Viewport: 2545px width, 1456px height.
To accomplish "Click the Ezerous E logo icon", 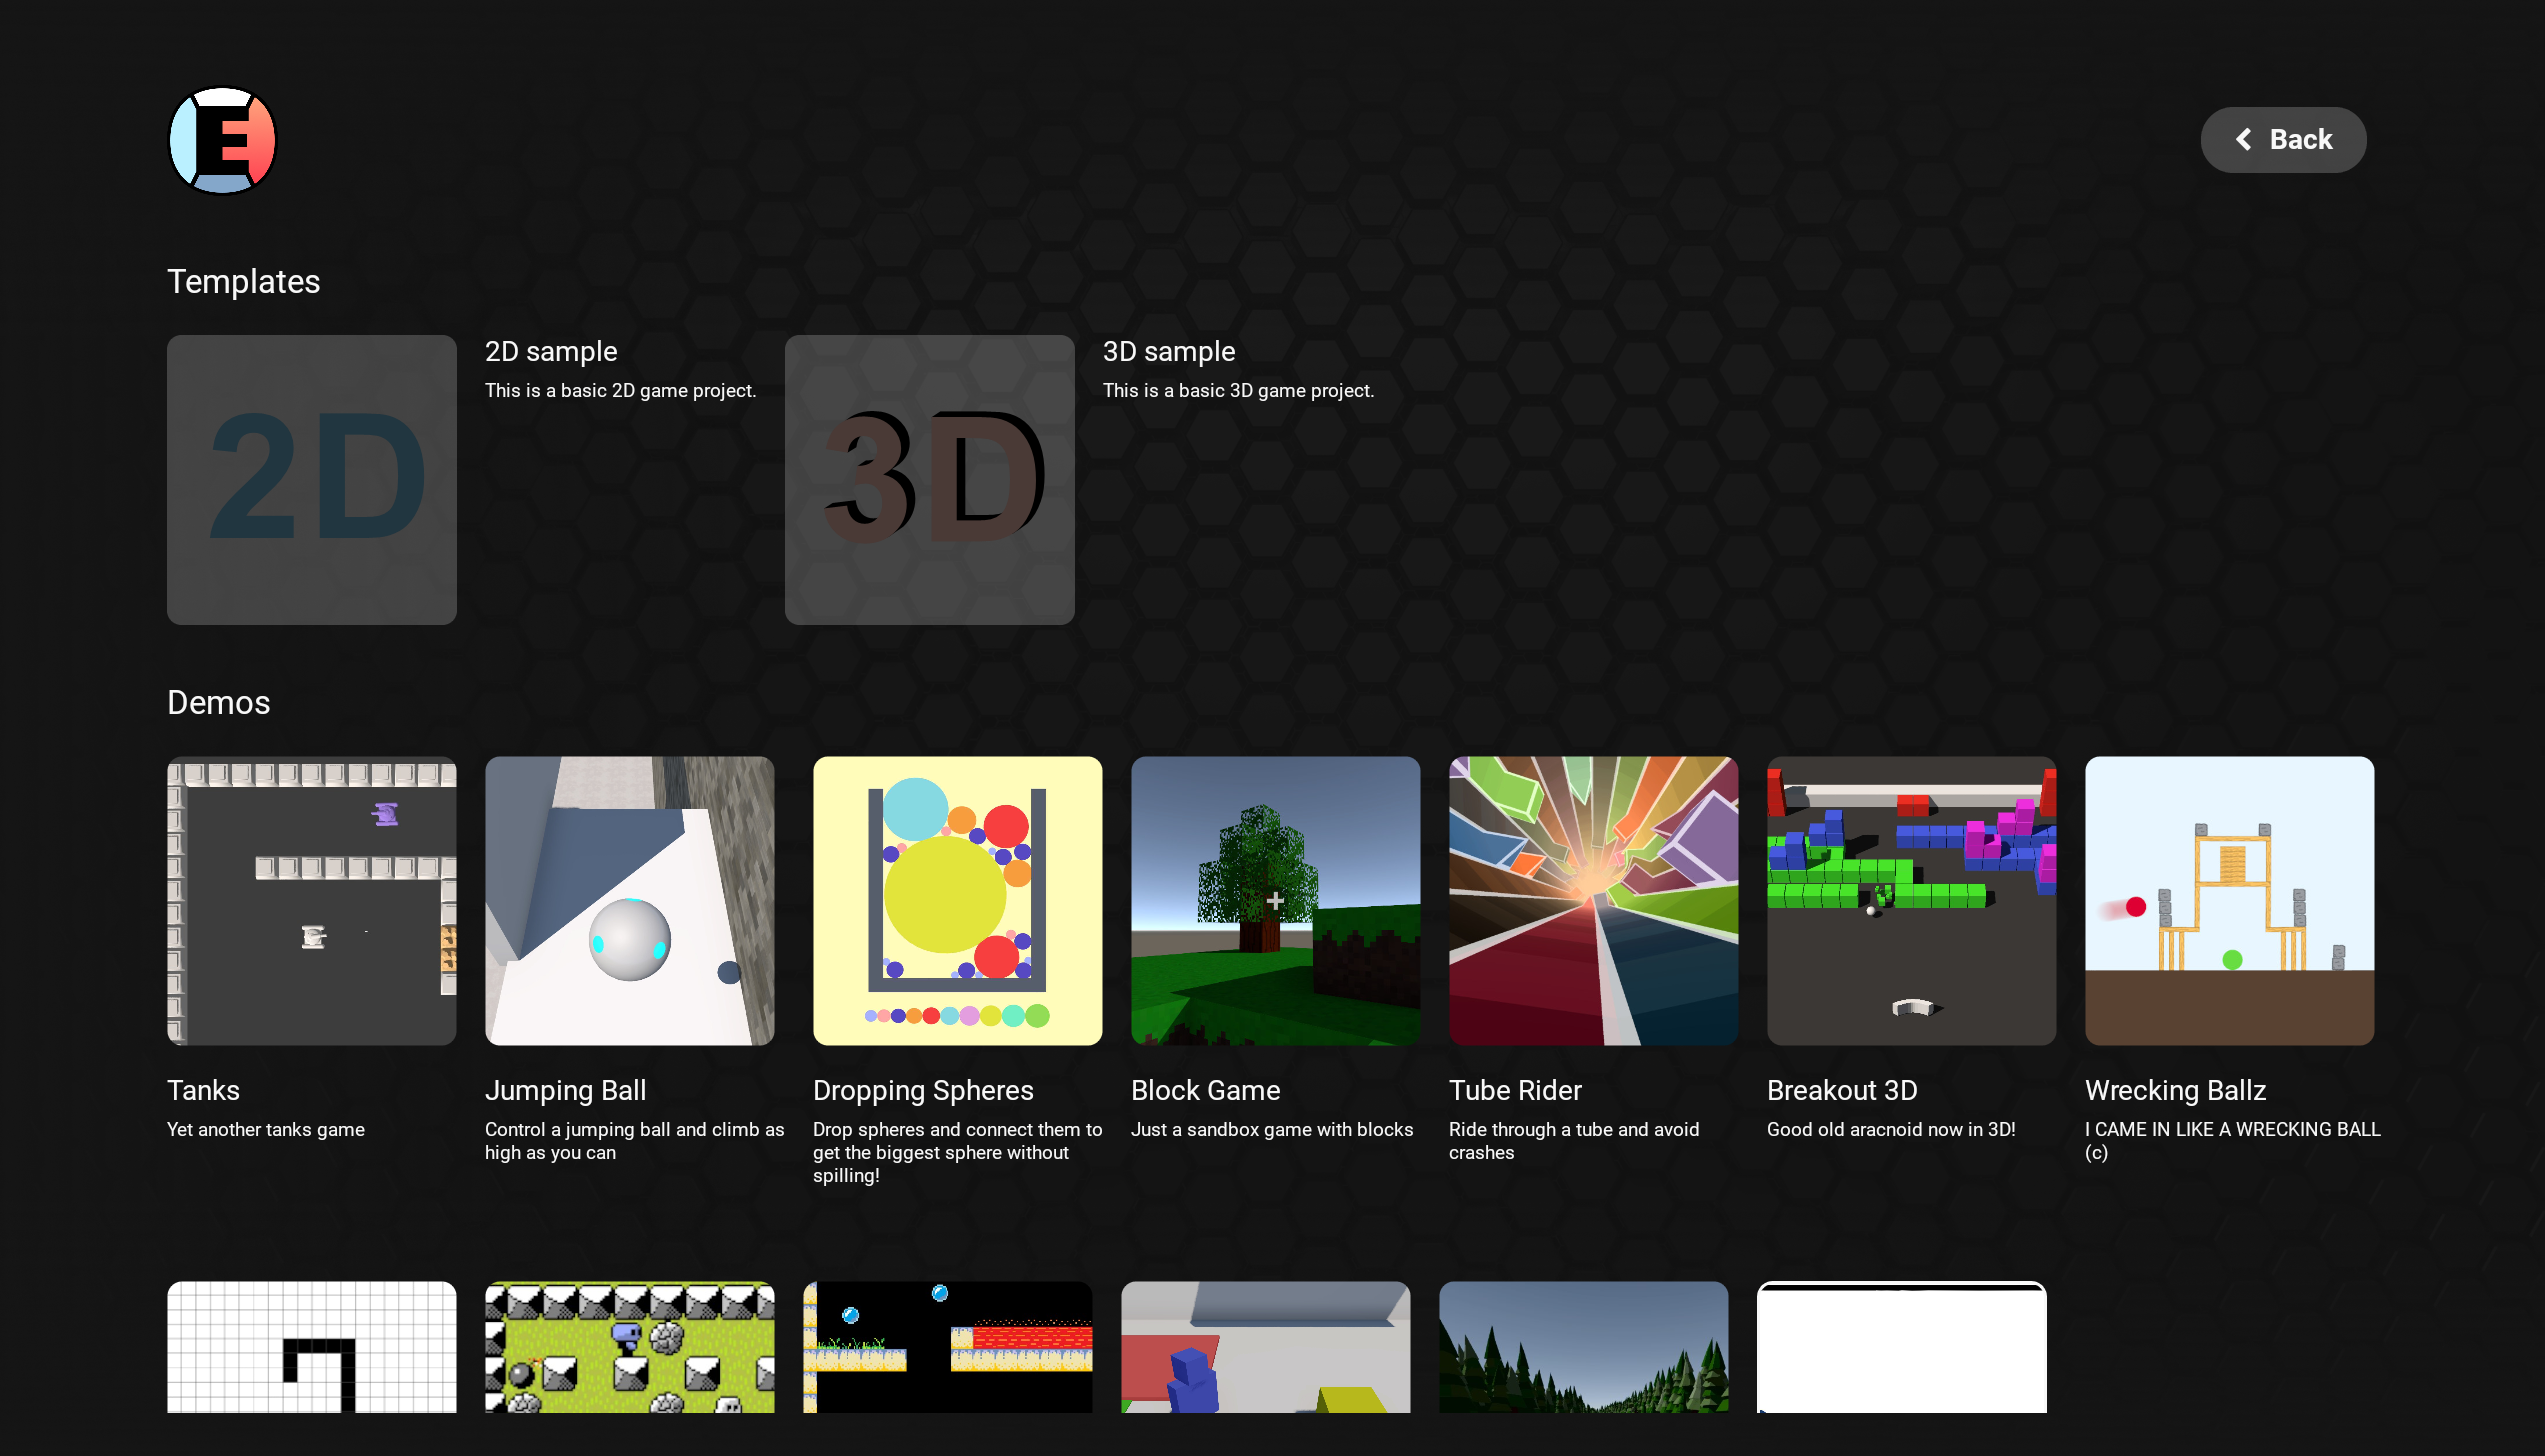I will coord(222,140).
